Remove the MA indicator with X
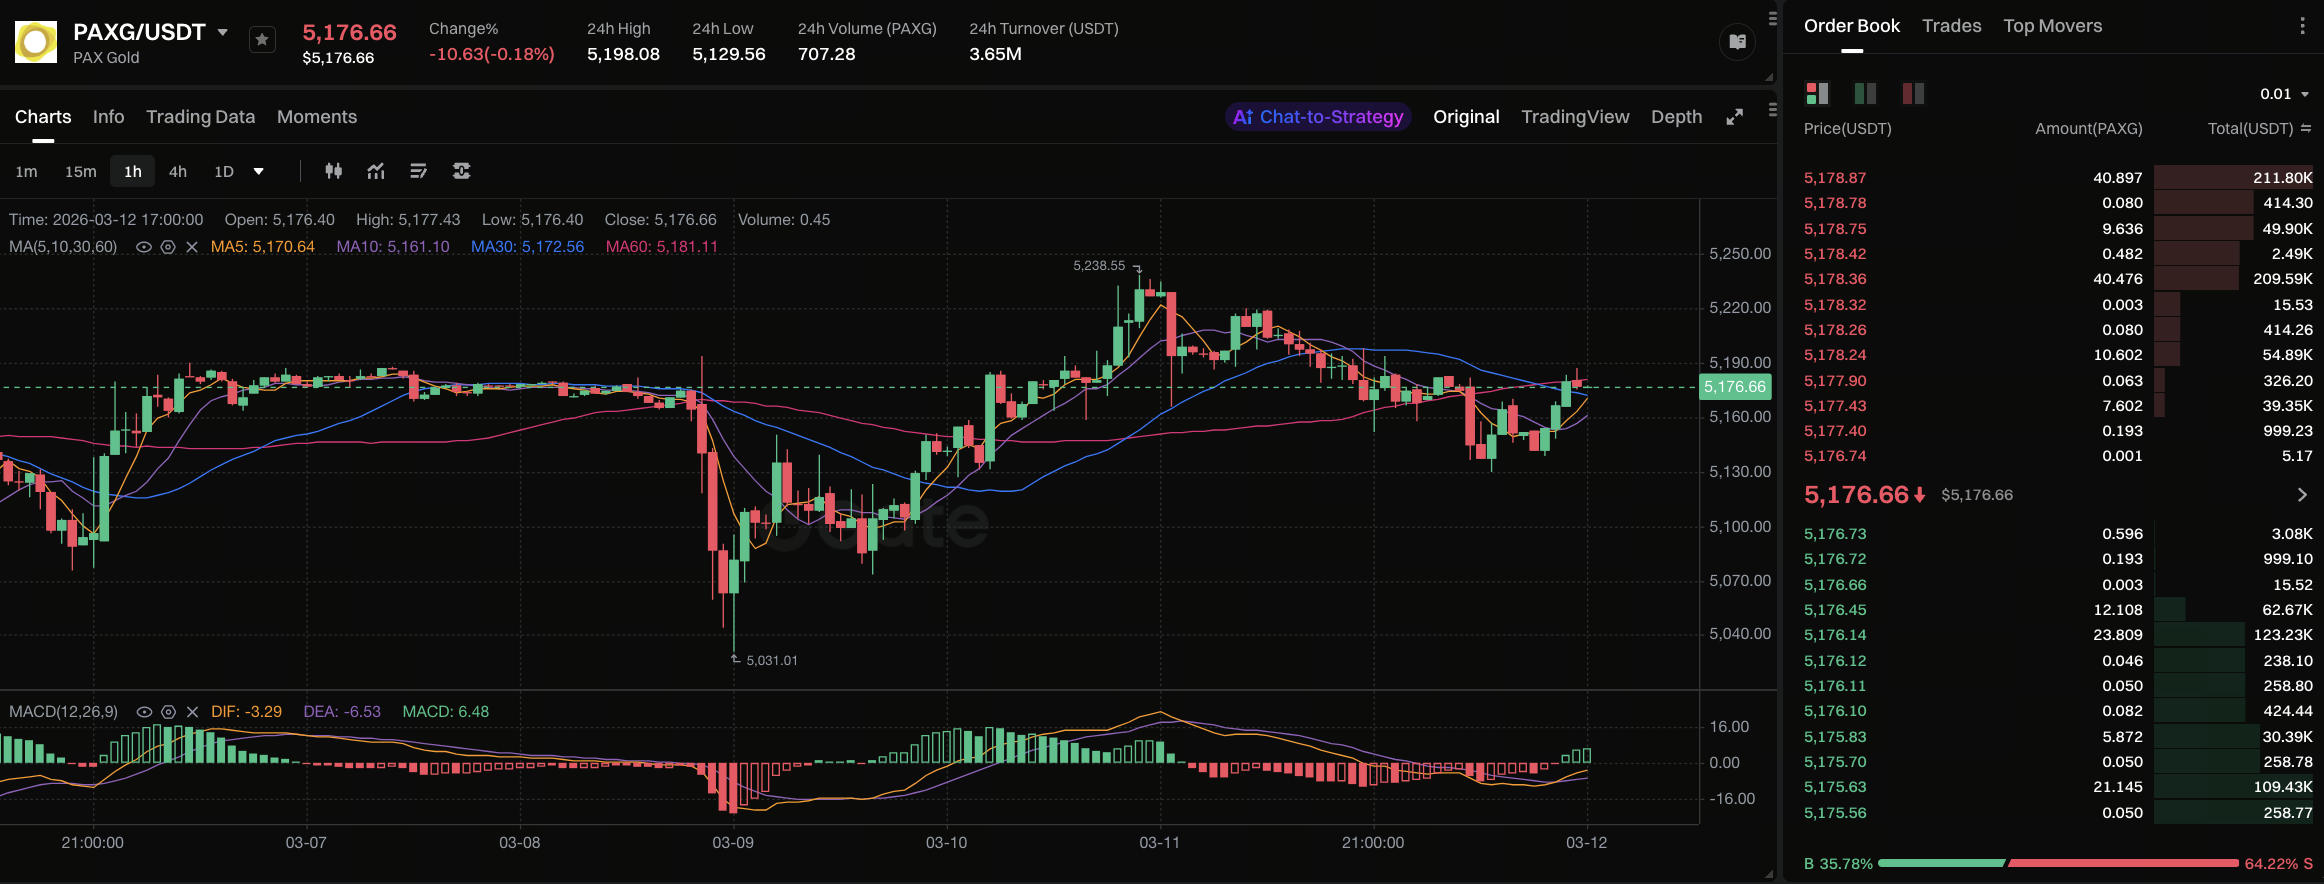2324x884 pixels. click(192, 247)
